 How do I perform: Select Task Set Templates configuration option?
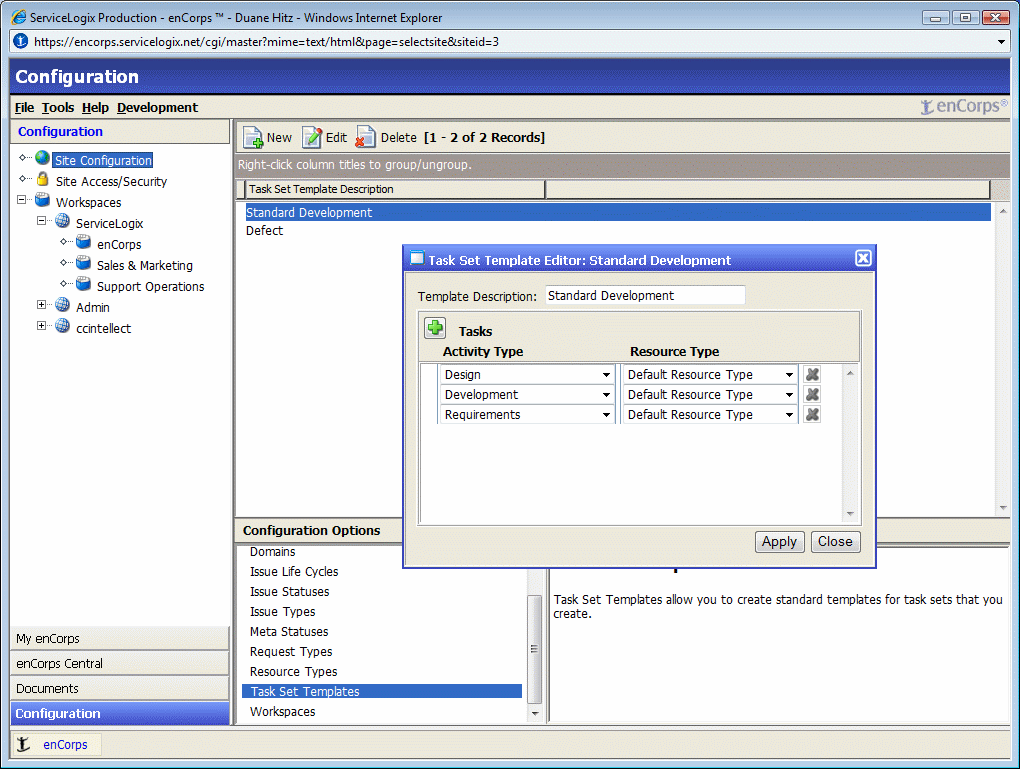(382, 691)
